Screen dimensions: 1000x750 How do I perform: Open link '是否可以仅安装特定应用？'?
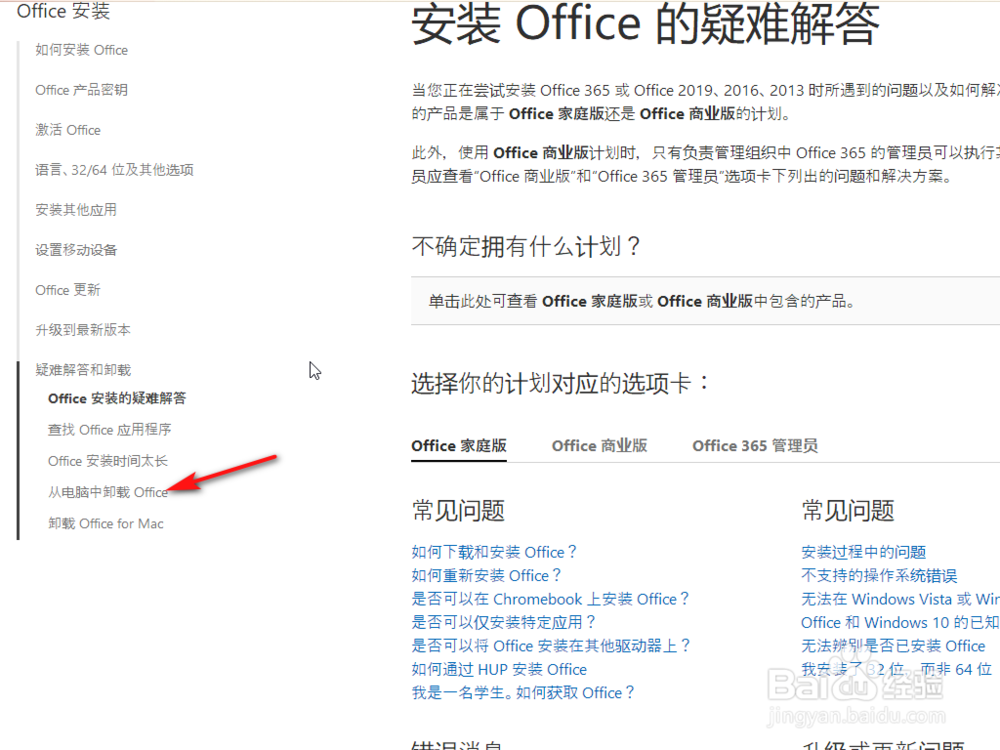coord(504,622)
